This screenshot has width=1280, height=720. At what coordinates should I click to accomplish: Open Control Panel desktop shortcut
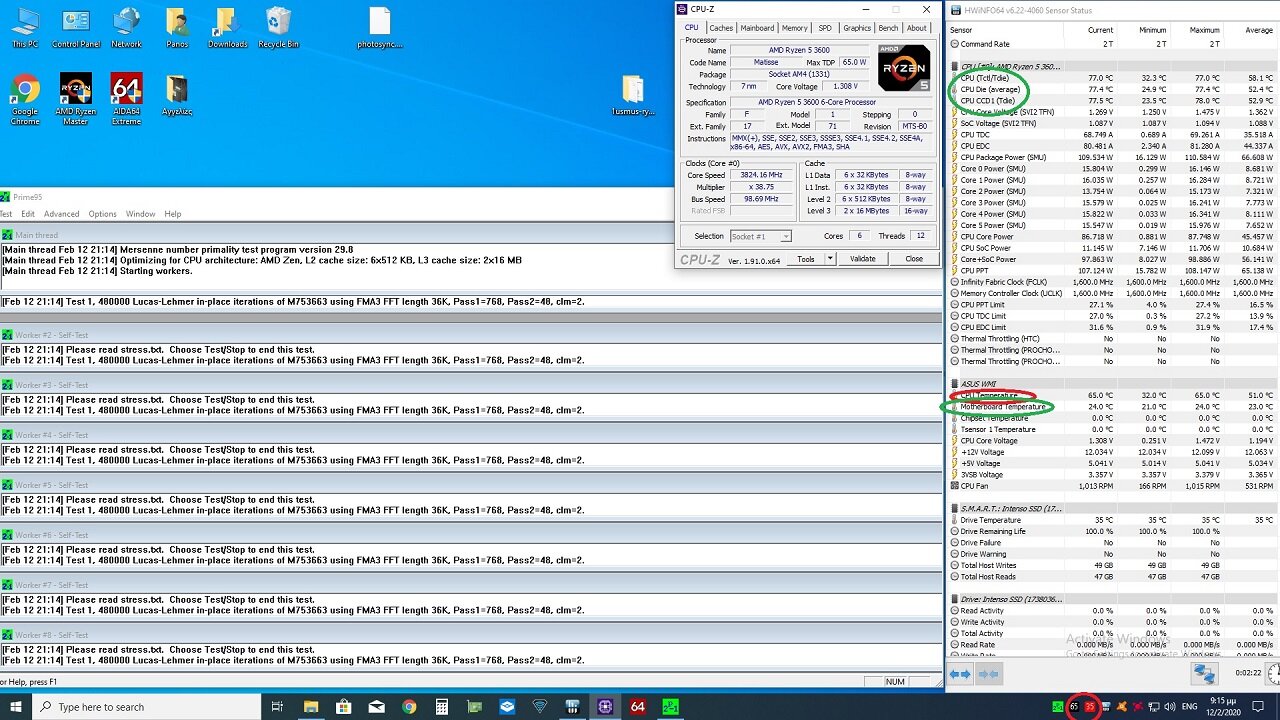coord(76,27)
